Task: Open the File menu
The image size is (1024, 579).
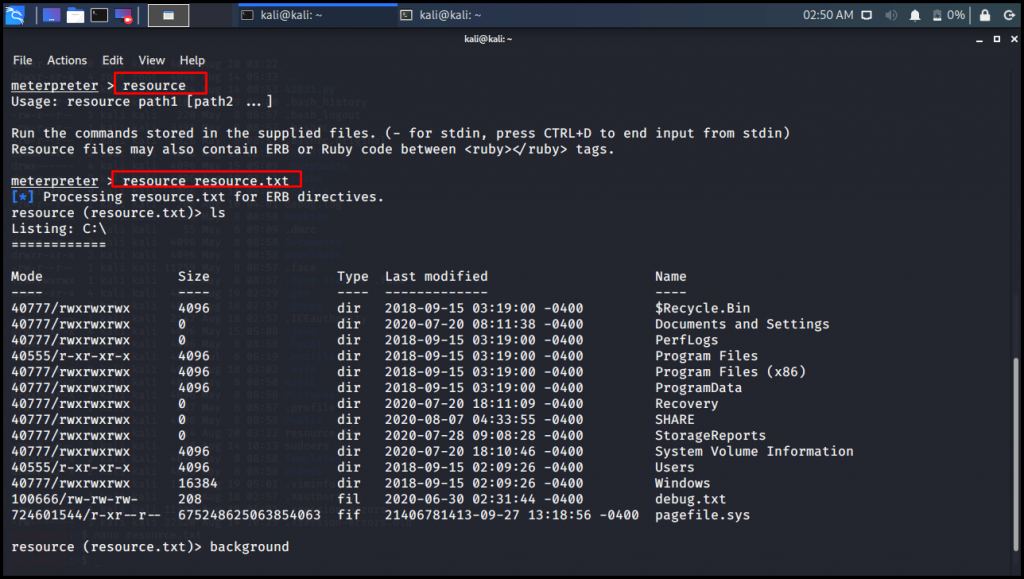Action: point(21,60)
